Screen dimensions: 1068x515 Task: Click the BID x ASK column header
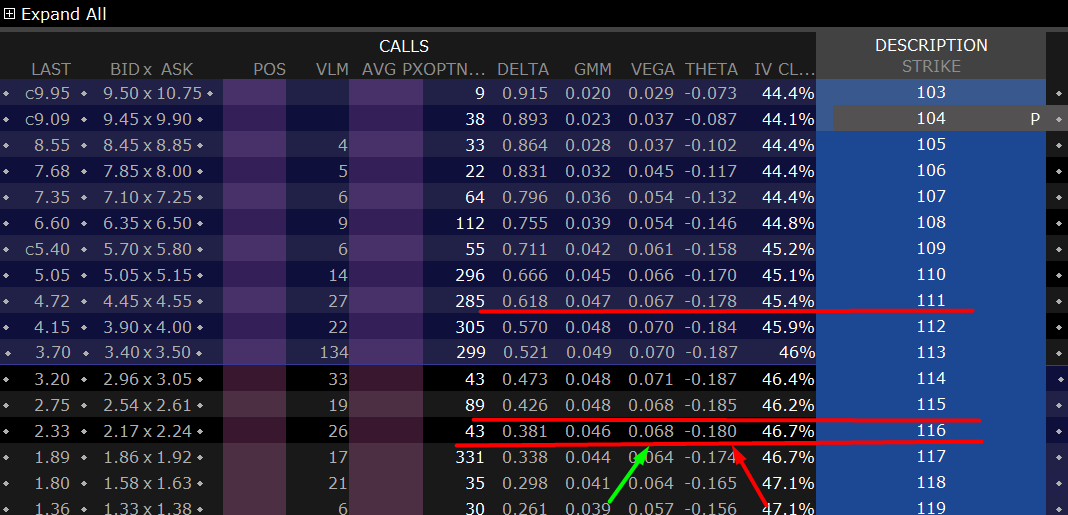151,69
